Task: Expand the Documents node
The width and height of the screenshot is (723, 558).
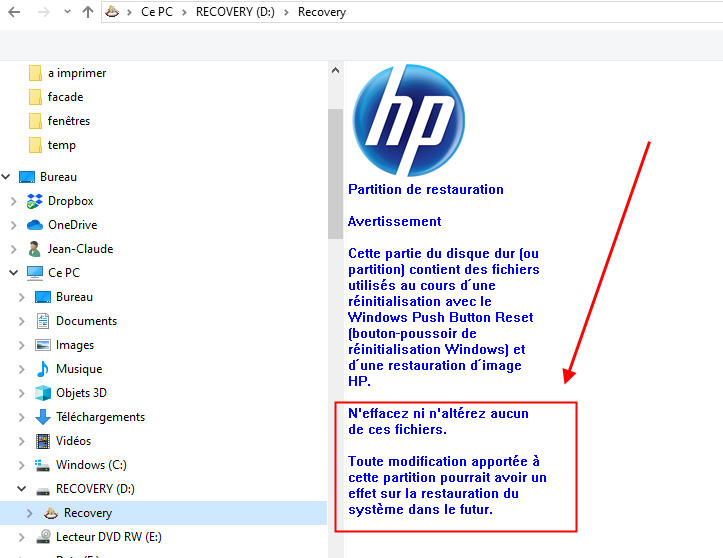Action: click(x=21, y=321)
